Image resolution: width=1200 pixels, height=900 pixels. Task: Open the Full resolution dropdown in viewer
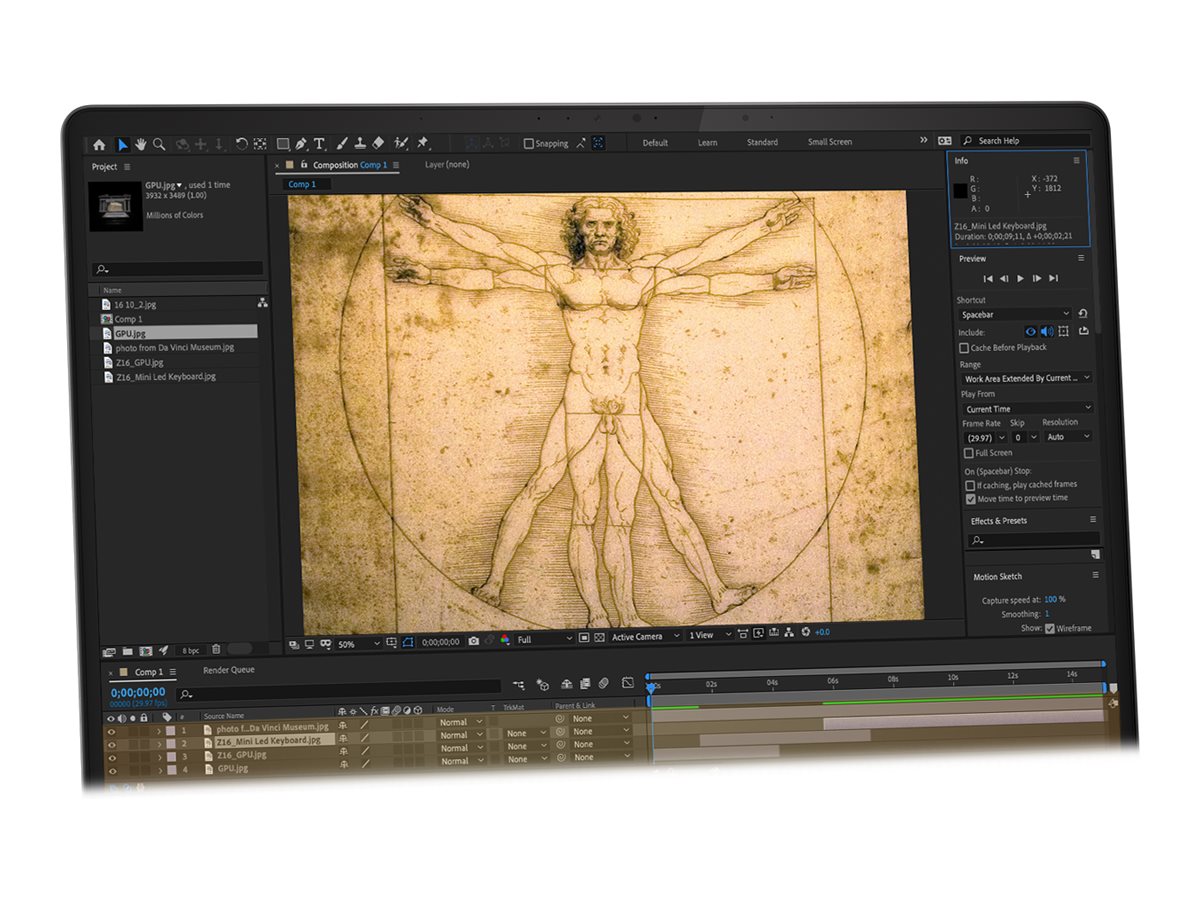coord(544,639)
